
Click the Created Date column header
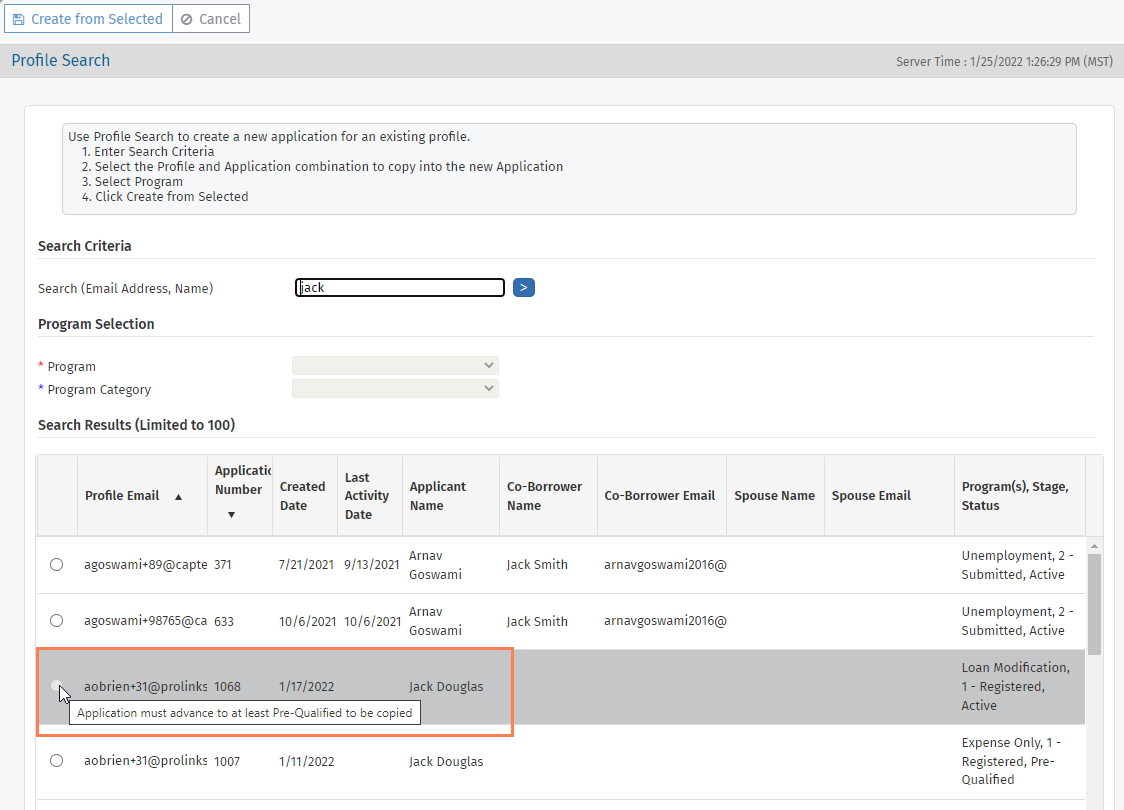[302, 496]
